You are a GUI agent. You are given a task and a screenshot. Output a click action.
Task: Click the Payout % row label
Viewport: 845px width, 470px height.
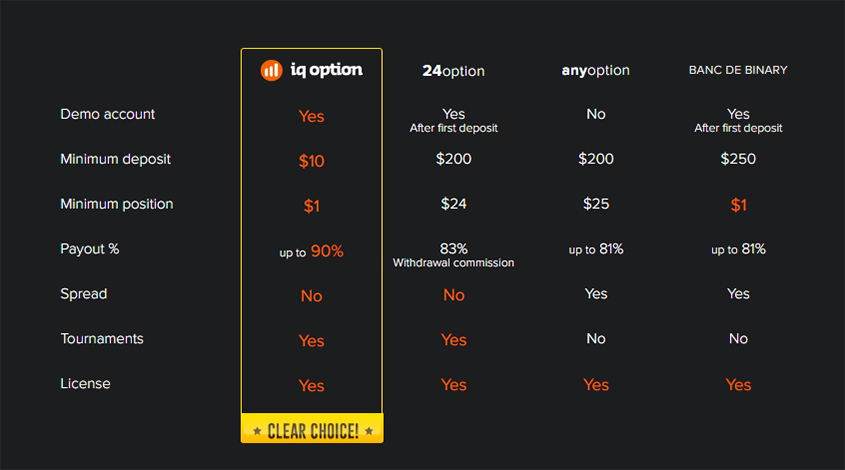tap(89, 249)
